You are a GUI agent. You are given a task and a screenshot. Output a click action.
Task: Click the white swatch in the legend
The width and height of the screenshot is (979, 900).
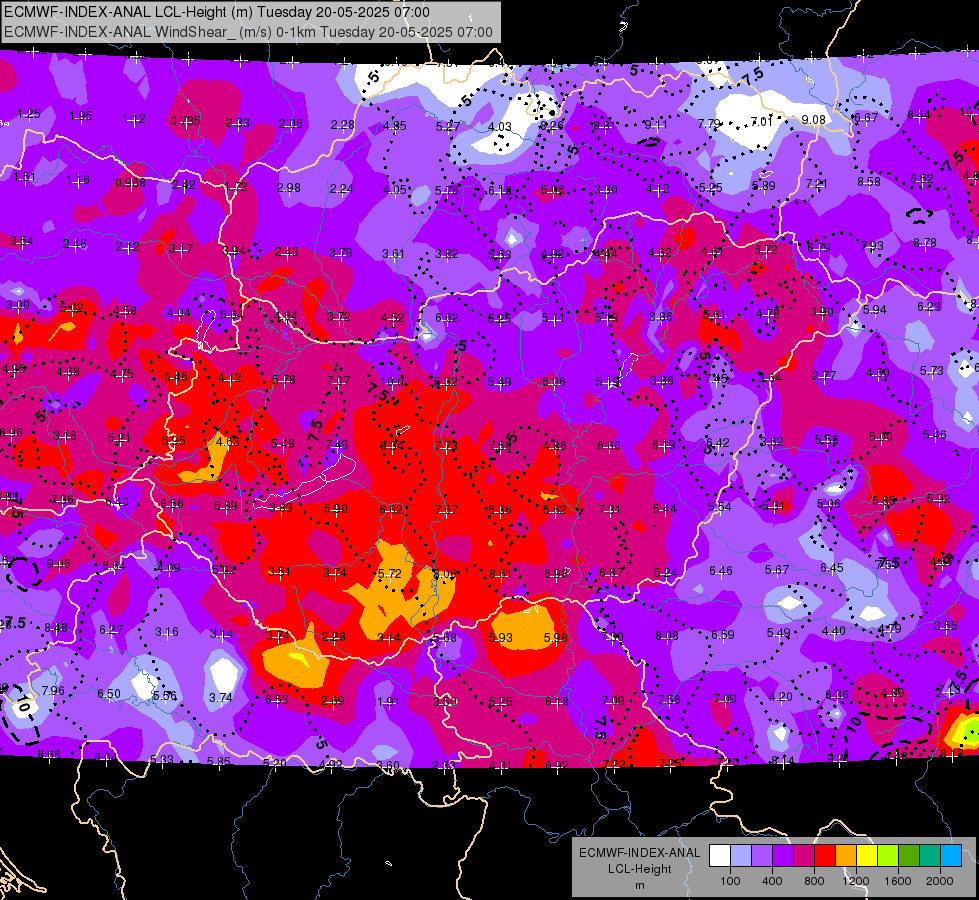click(720, 855)
